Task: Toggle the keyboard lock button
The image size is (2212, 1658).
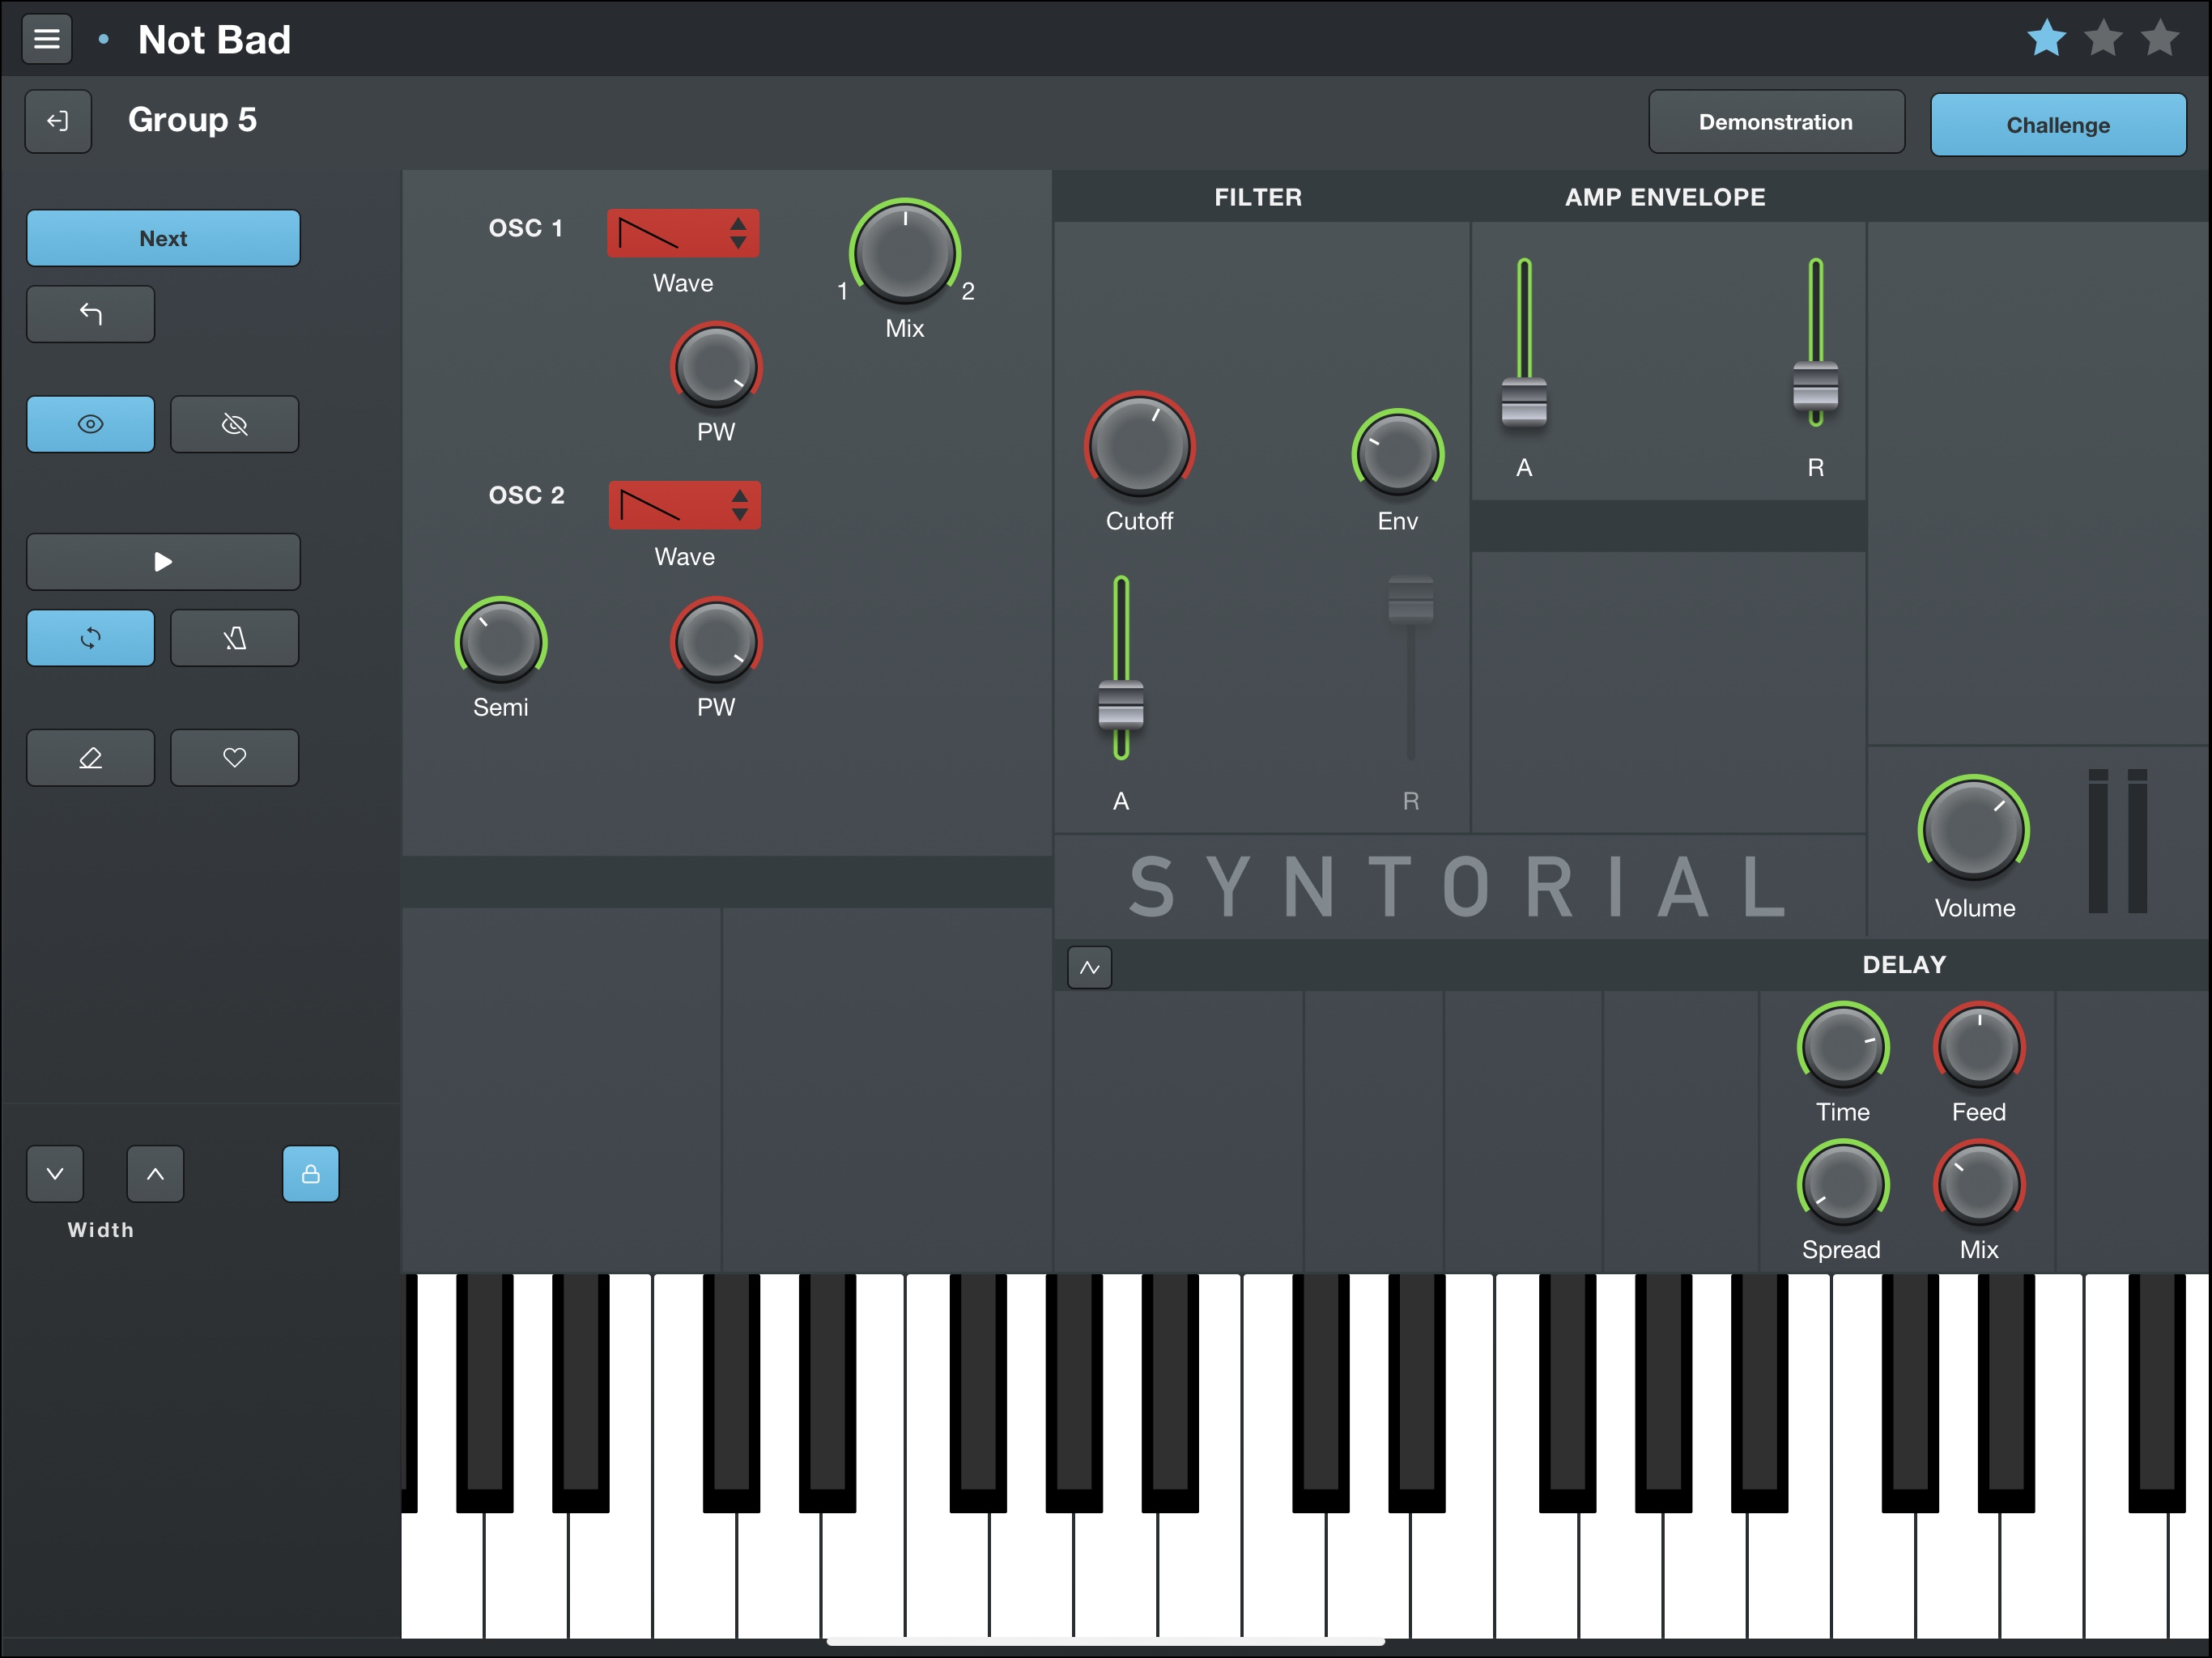Action: click(x=311, y=1174)
